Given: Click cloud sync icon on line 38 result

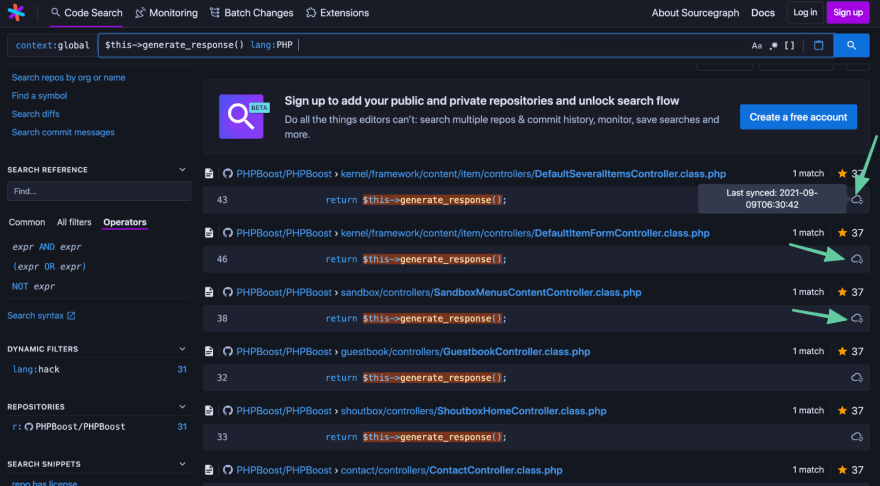Looking at the screenshot, I should coord(856,318).
